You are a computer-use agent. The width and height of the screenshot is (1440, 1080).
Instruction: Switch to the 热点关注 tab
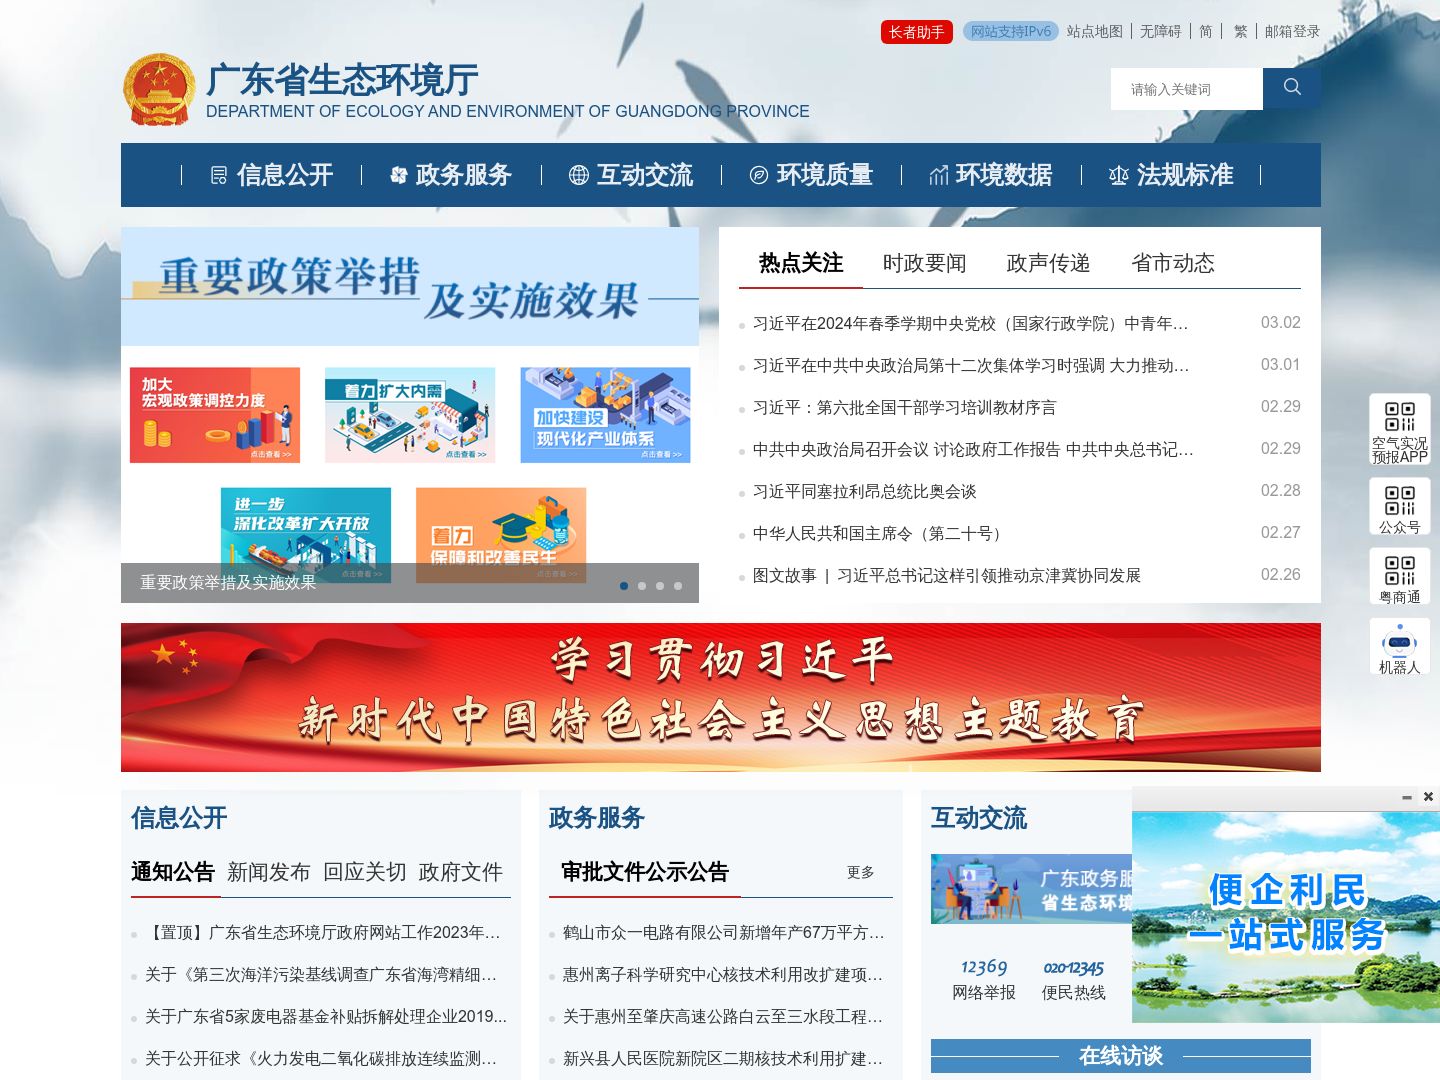[x=801, y=263]
